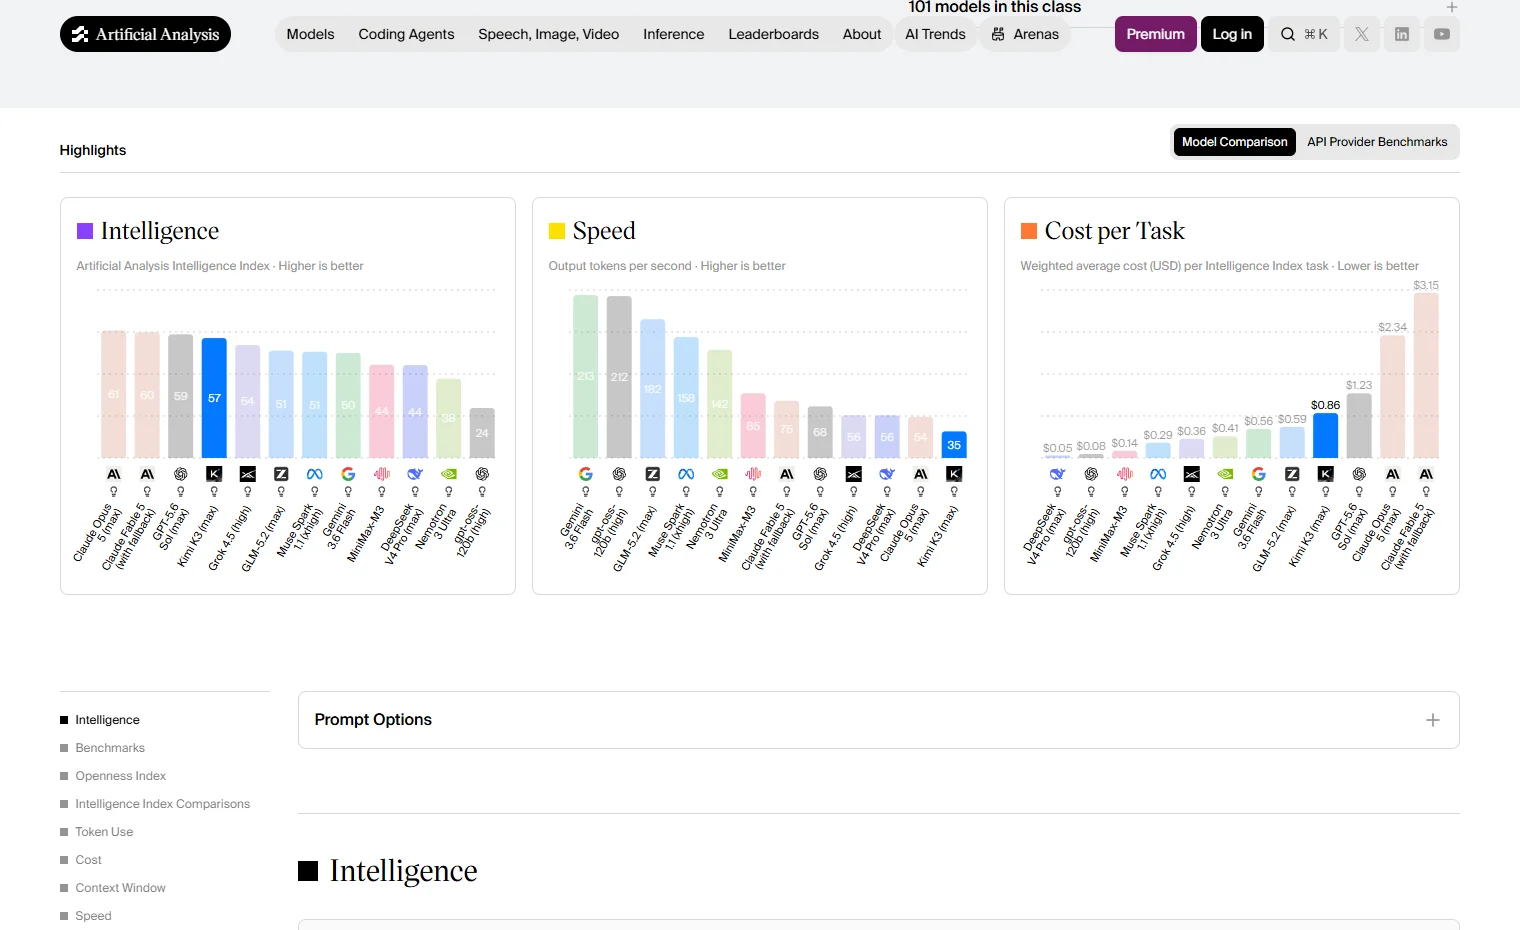Jump to Intelligence Index Comparisons in sidebar

tap(163, 804)
